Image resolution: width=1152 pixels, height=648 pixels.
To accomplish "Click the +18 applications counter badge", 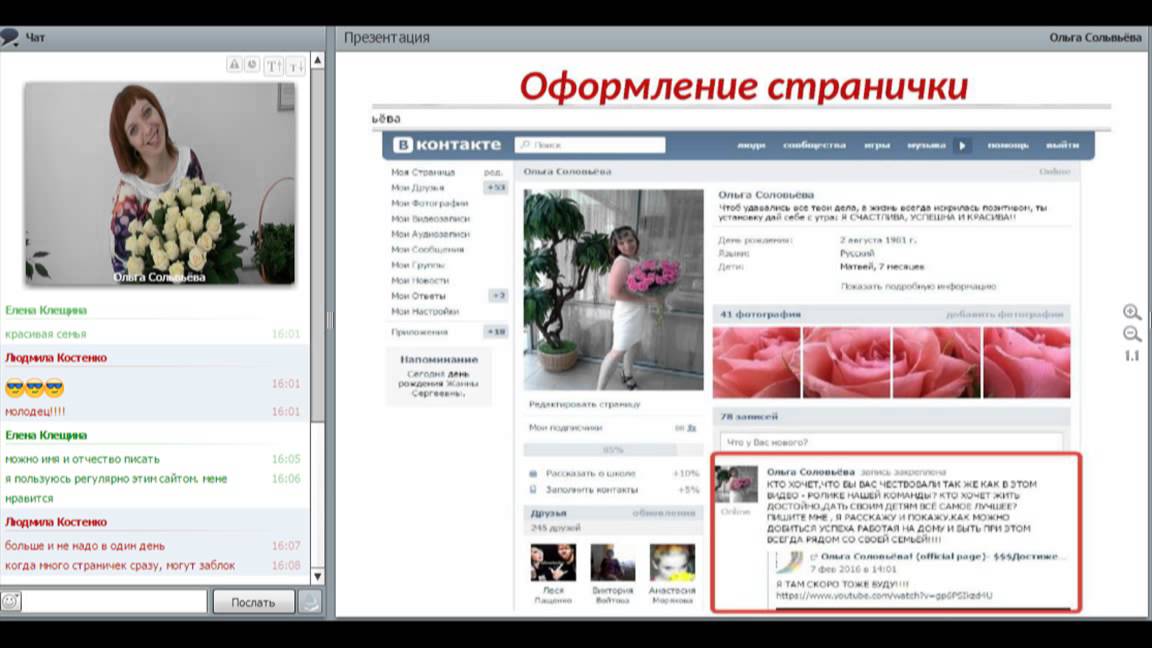I will point(496,332).
